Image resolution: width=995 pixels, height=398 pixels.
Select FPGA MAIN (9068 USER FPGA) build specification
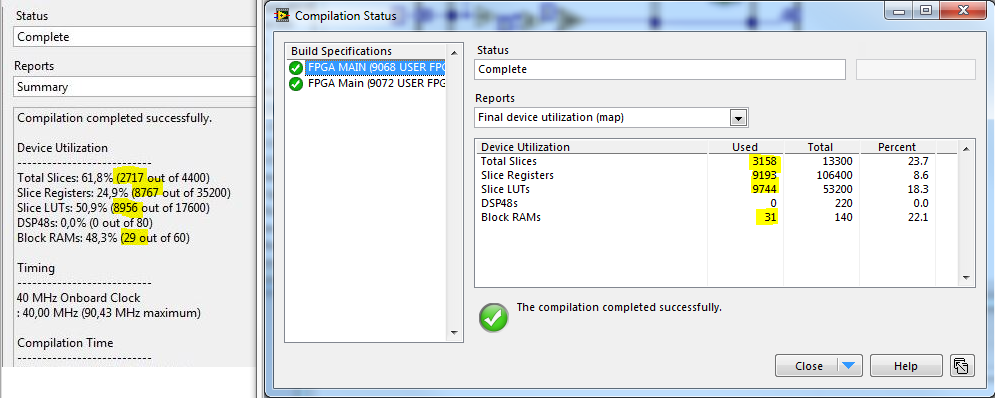375,67
